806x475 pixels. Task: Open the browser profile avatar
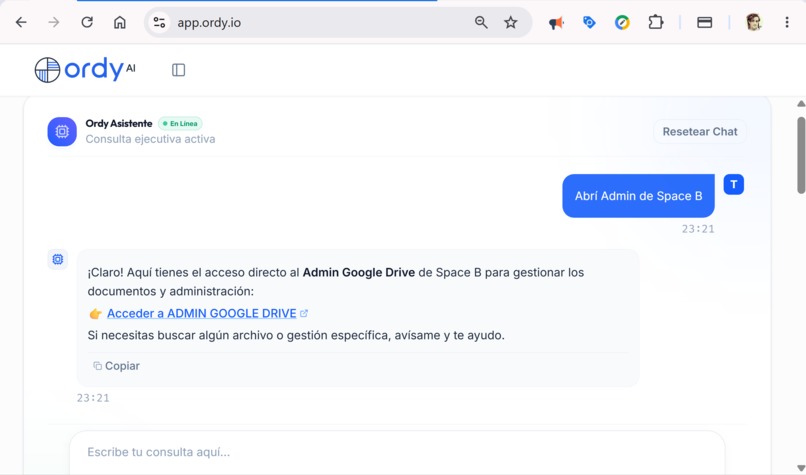click(754, 22)
